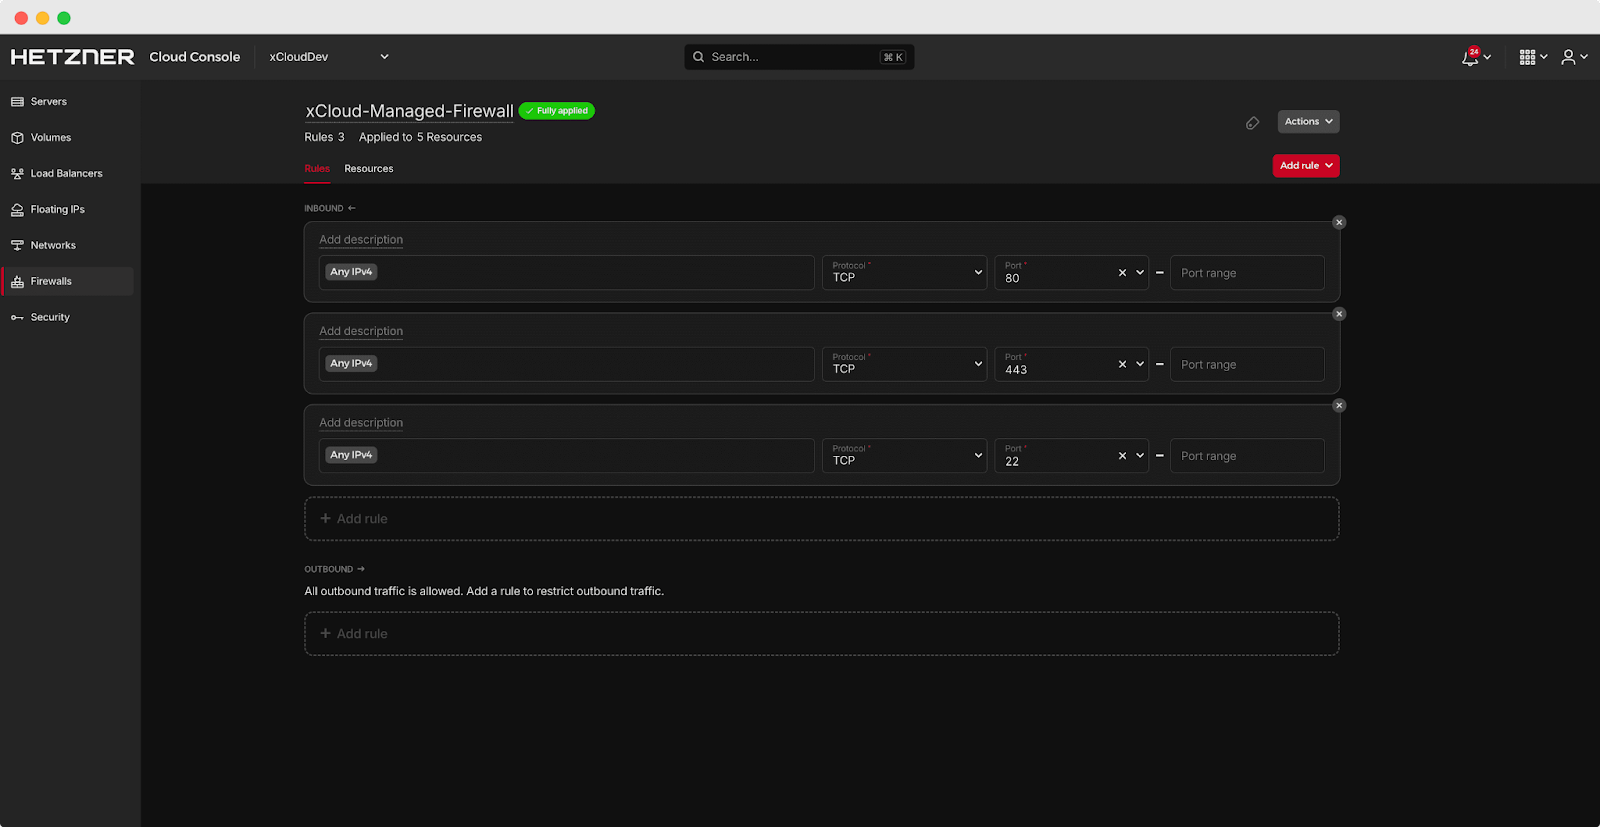This screenshot has height=827, width=1600.
Task: Click the Any IPv4 chip in port 80 rule
Action: click(351, 272)
